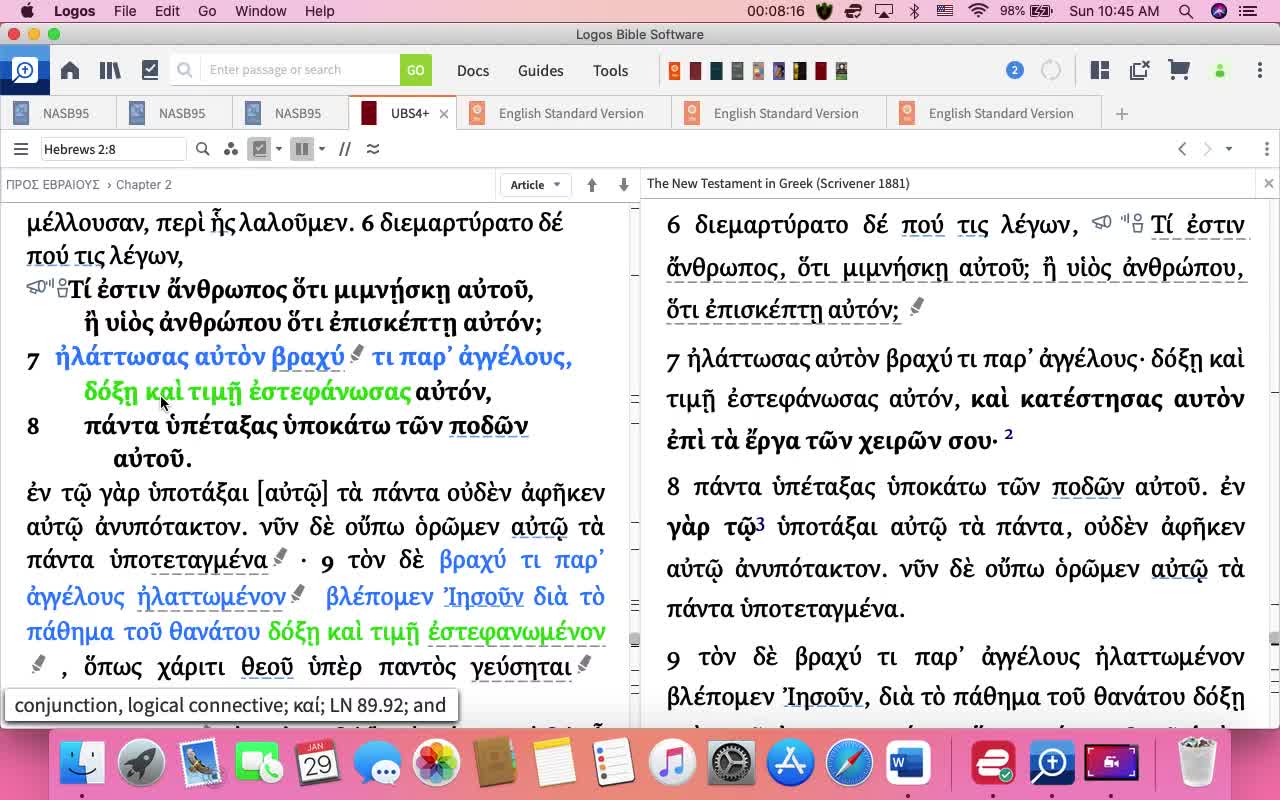The width and height of the screenshot is (1280, 800).
Task: Click the Chapter 2 breadcrumb
Action: (144, 184)
